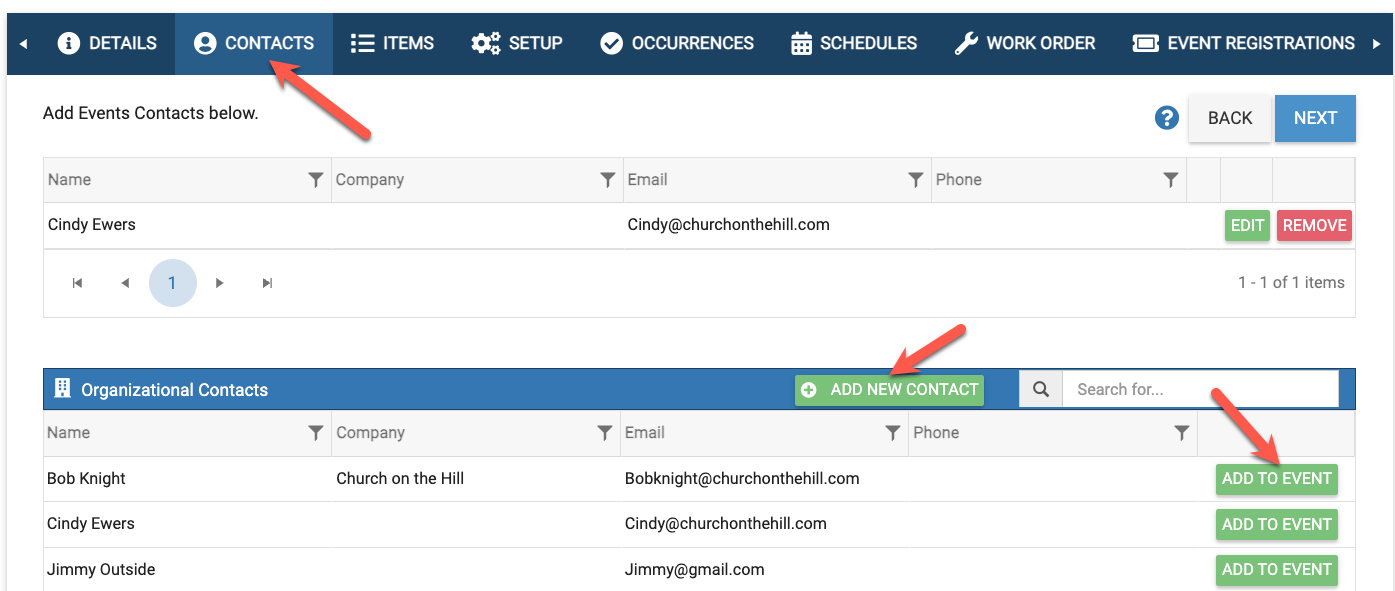The image size is (1395, 591).
Task: Open filter dropdown for Organizational Phone column
Action: [1181, 433]
